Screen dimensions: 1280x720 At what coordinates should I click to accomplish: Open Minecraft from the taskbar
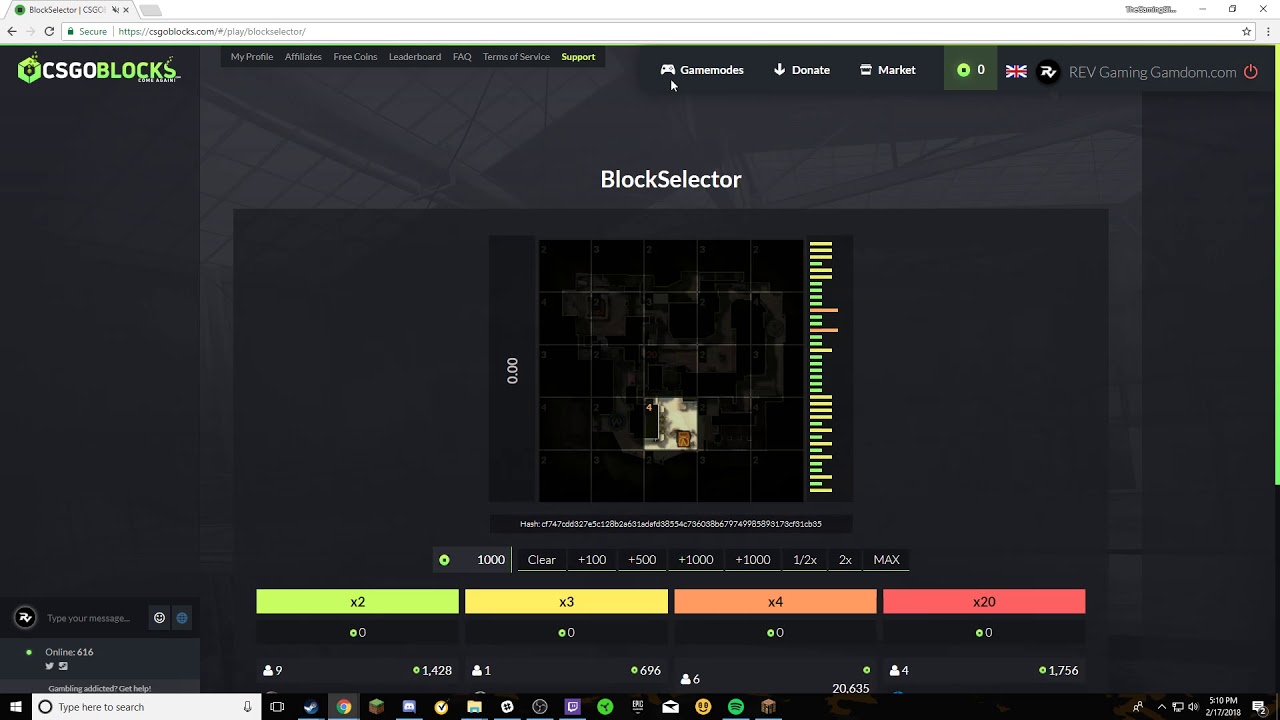[376, 707]
